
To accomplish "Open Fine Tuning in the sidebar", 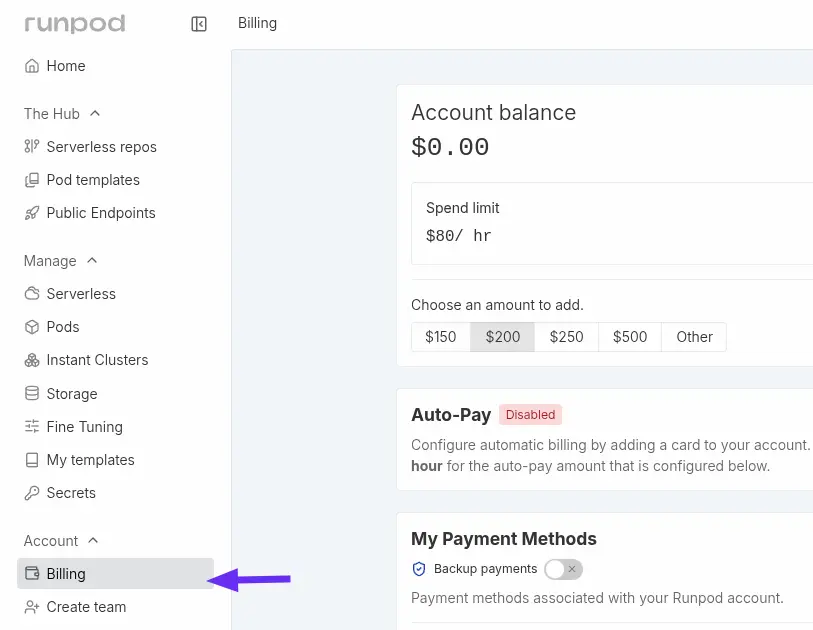I will tap(84, 427).
